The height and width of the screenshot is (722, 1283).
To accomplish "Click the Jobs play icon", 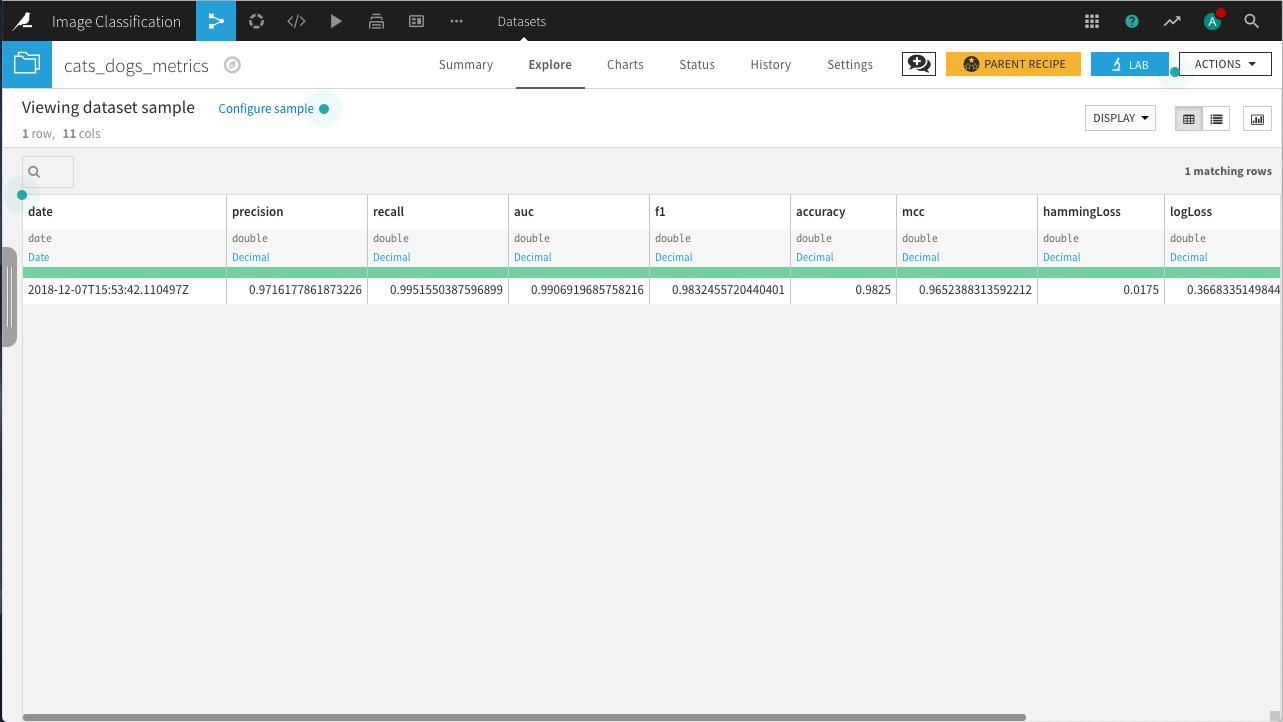I will (336, 21).
